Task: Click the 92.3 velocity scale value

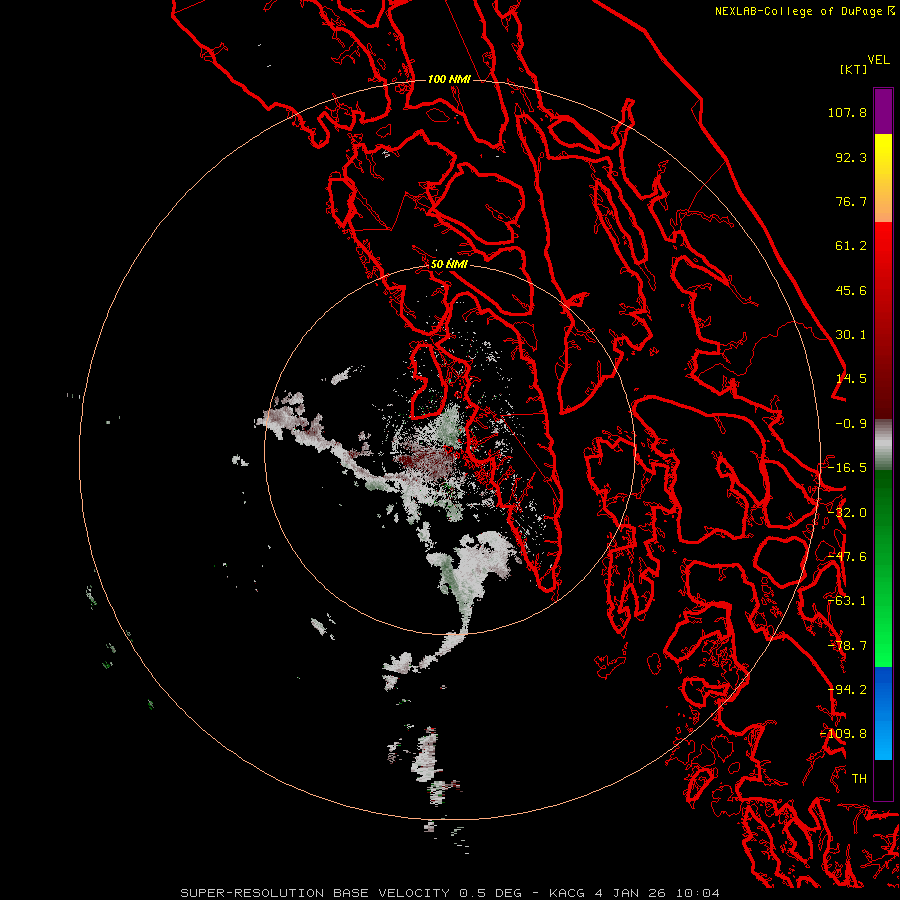Action: click(x=851, y=157)
